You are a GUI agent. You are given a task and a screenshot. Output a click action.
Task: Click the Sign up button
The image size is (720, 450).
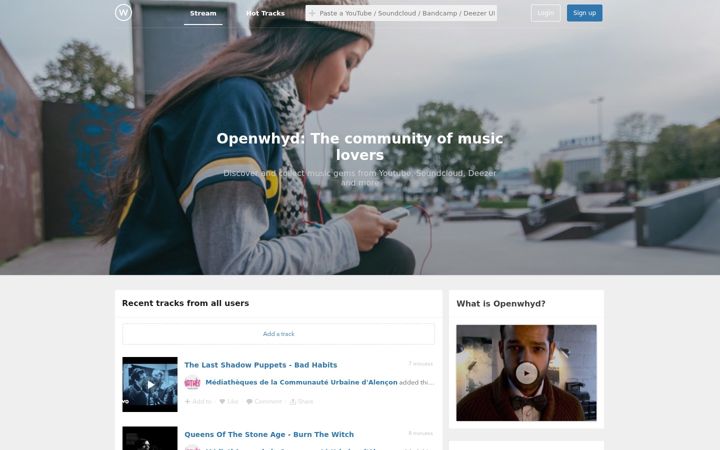coord(585,13)
